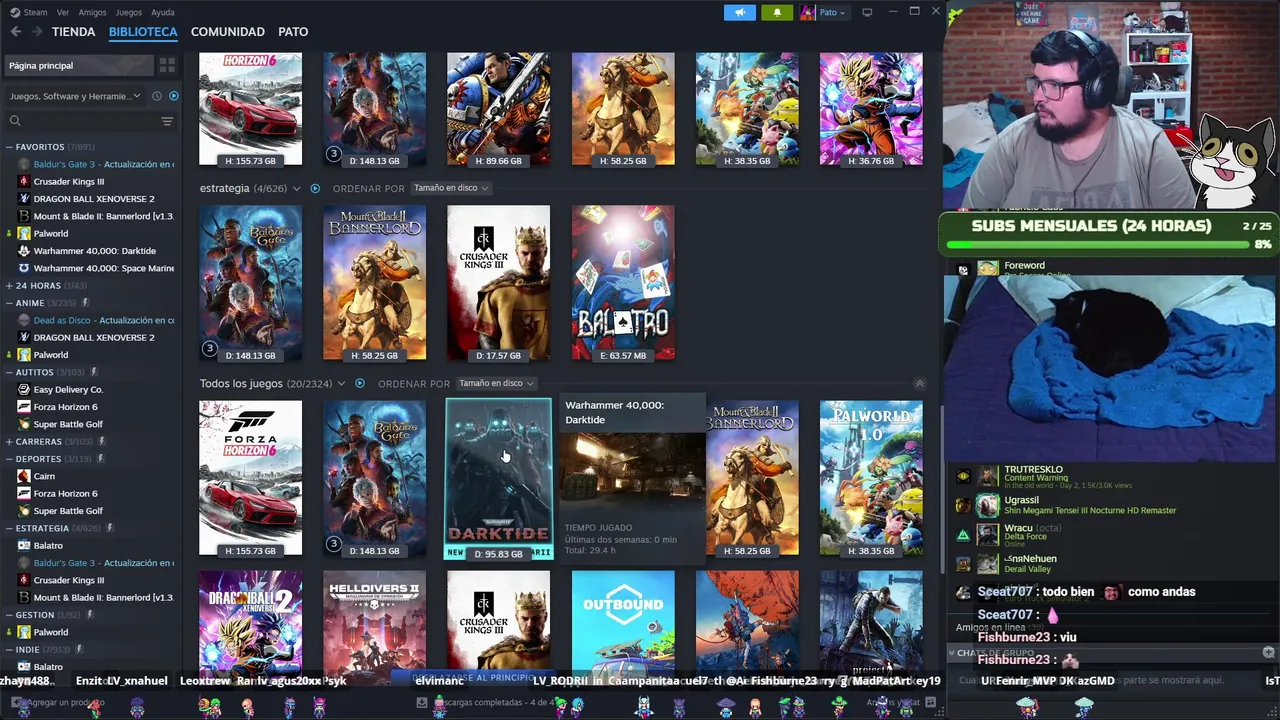Click the Easy Delivery Co. sidebar icon
The width and height of the screenshot is (1280, 720).
click(24, 389)
